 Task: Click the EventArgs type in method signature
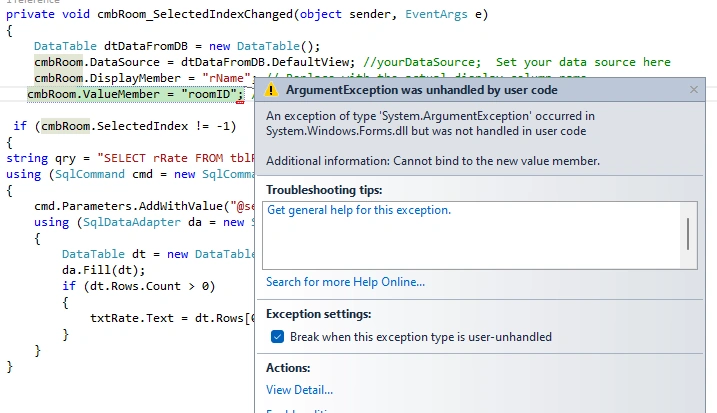click(x=436, y=14)
